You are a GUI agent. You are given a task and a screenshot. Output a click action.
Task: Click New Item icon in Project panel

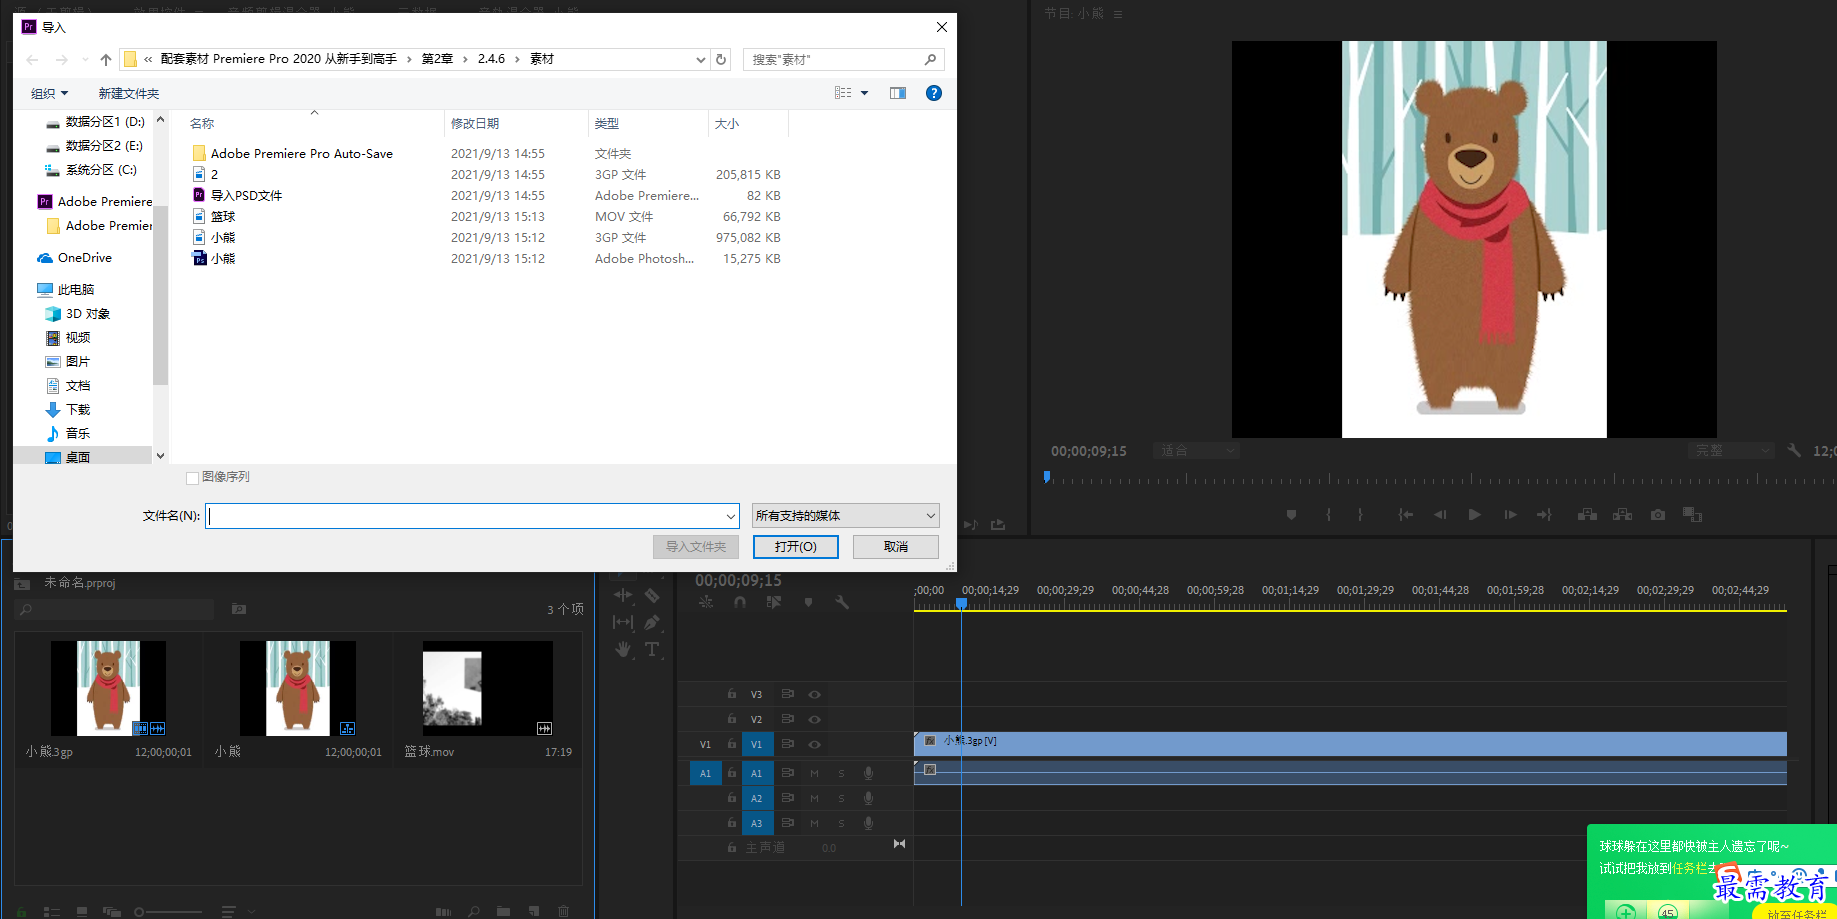534,911
